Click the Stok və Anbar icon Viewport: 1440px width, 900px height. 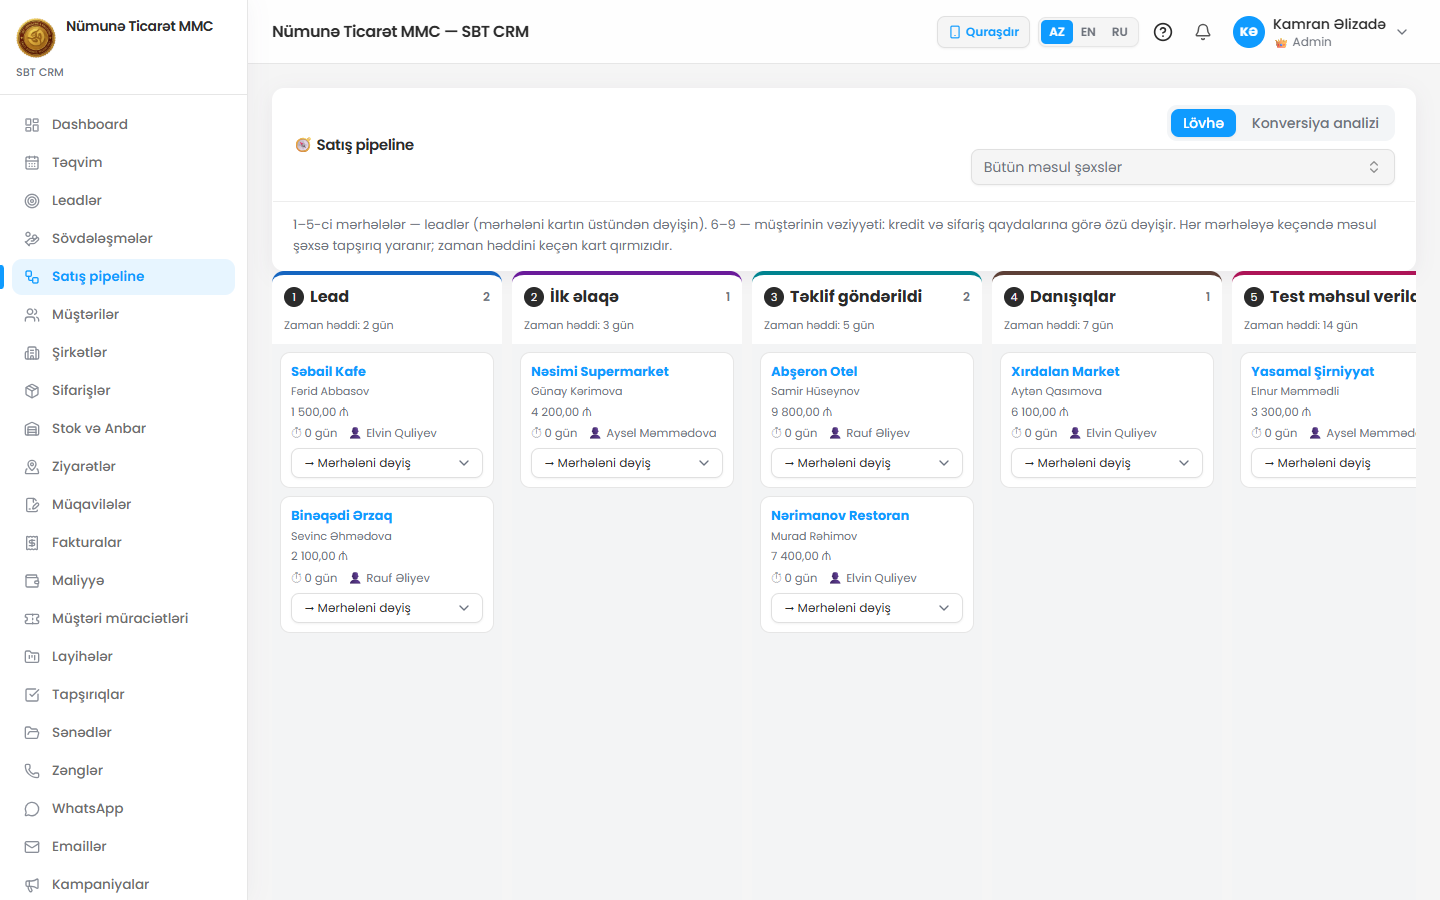[x=32, y=429]
